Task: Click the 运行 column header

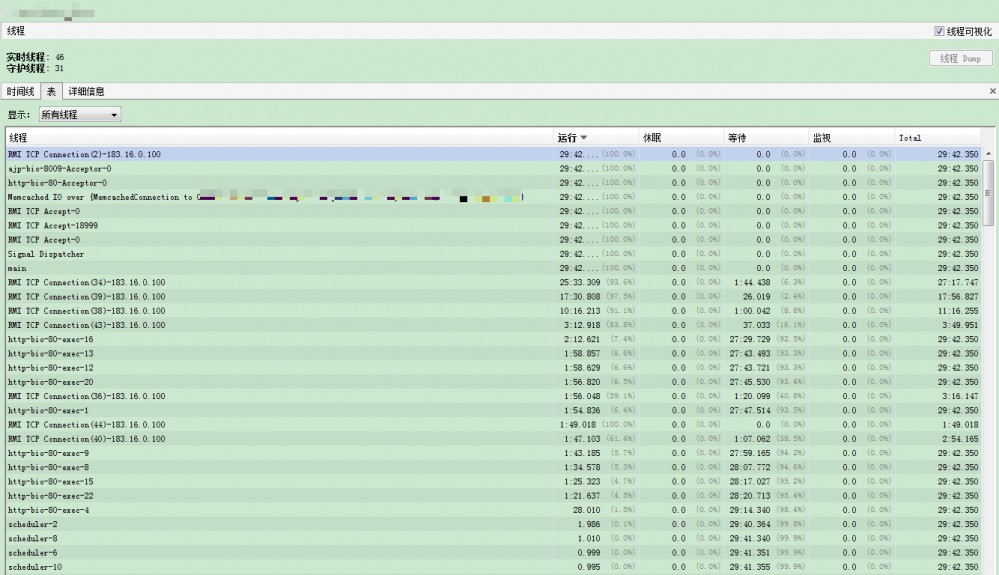Action: click(596, 138)
